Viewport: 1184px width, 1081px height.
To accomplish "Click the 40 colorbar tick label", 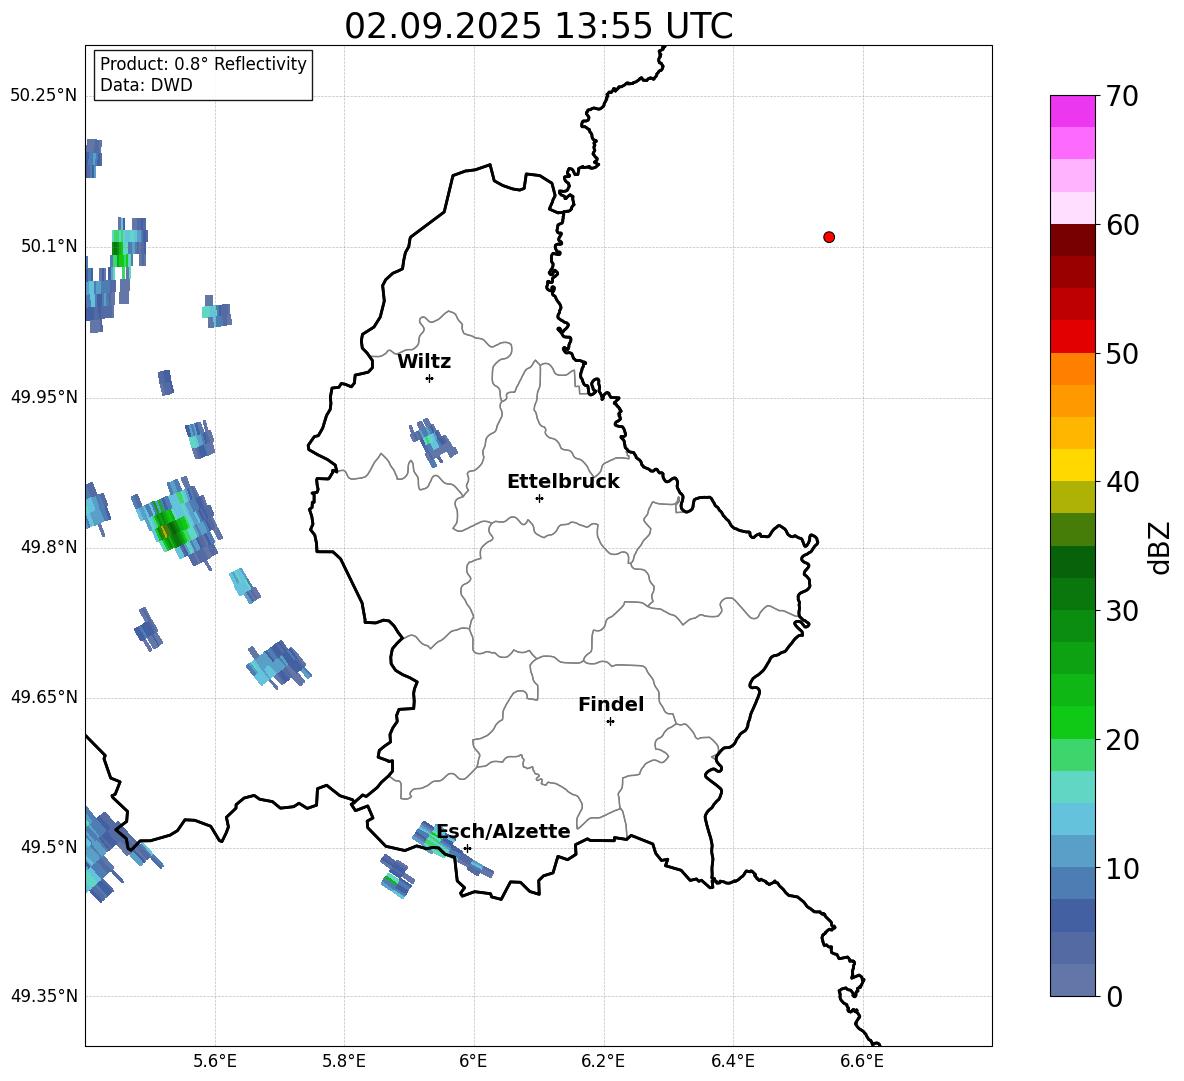I will point(1122,482).
